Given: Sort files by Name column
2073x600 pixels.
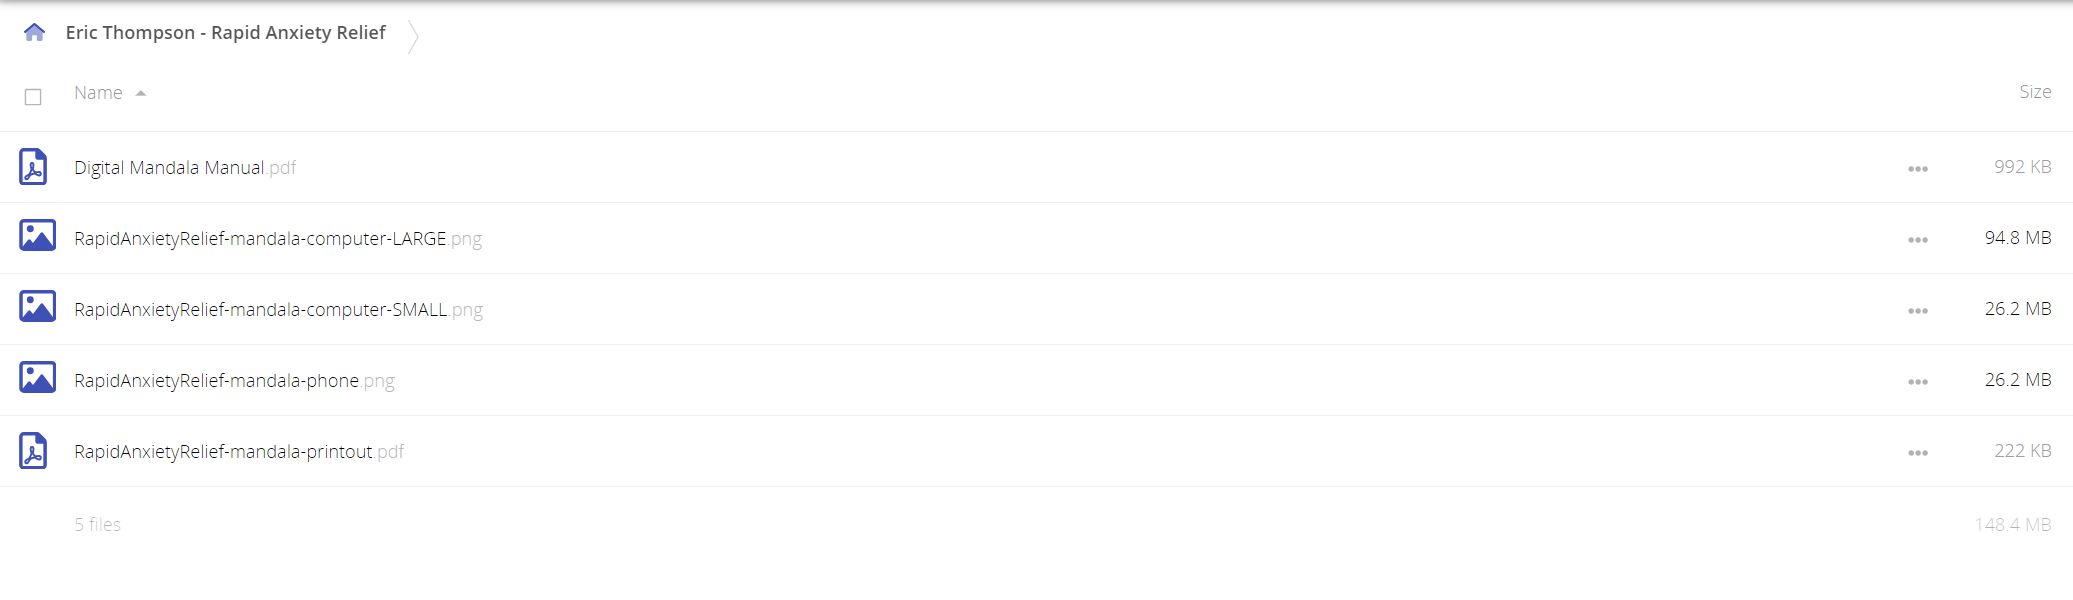Looking at the screenshot, I should tap(98, 93).
